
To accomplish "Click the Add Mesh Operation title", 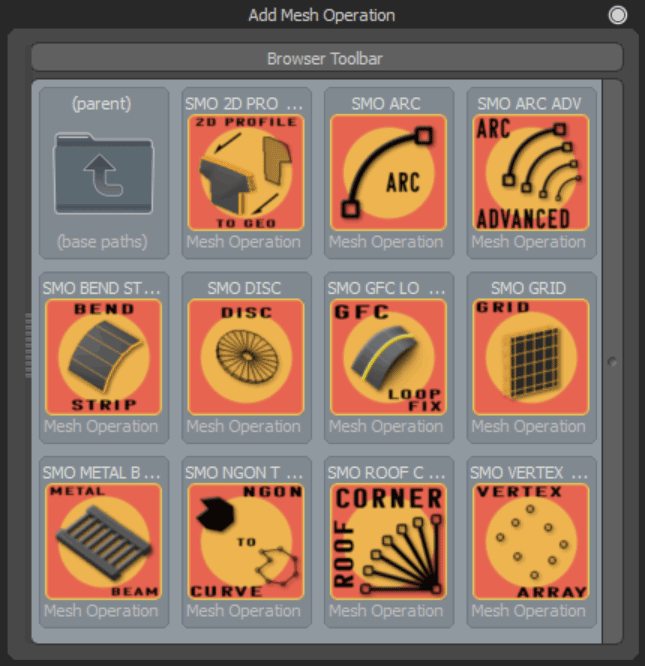I will point(322,15).
